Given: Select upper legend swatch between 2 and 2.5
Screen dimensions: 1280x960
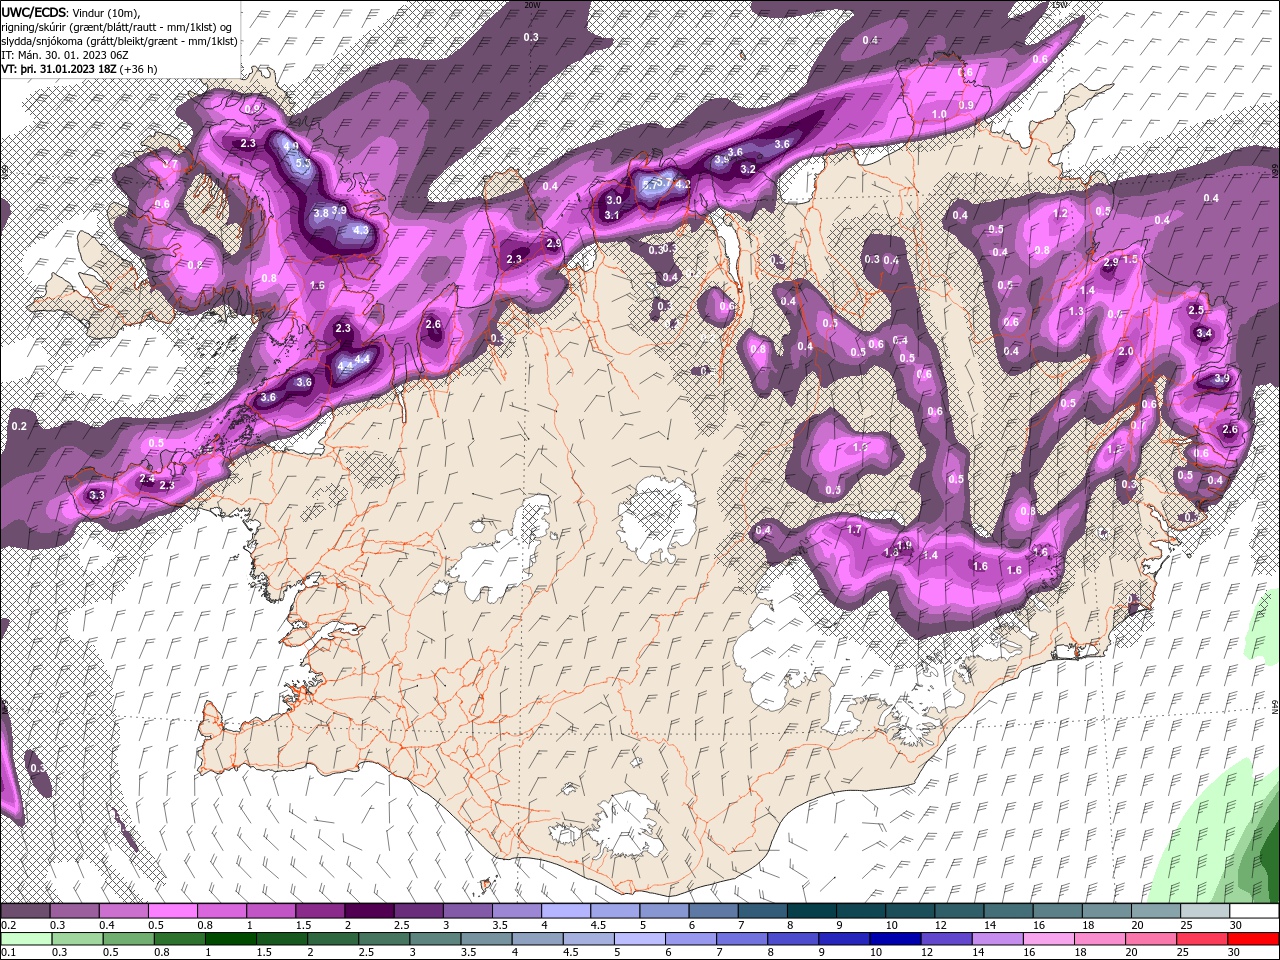Looking at the screenshot, I should 369,911.
